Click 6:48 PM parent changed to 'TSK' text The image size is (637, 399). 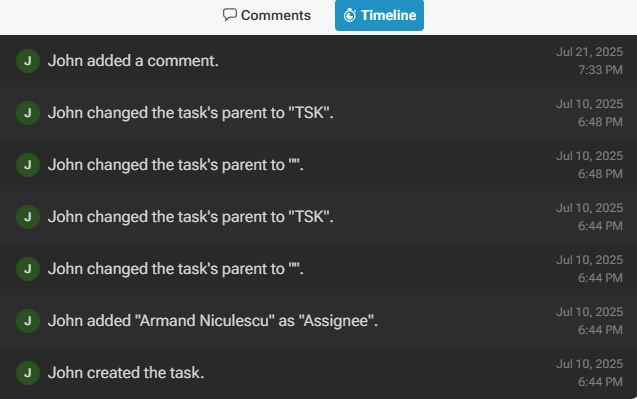191,113
